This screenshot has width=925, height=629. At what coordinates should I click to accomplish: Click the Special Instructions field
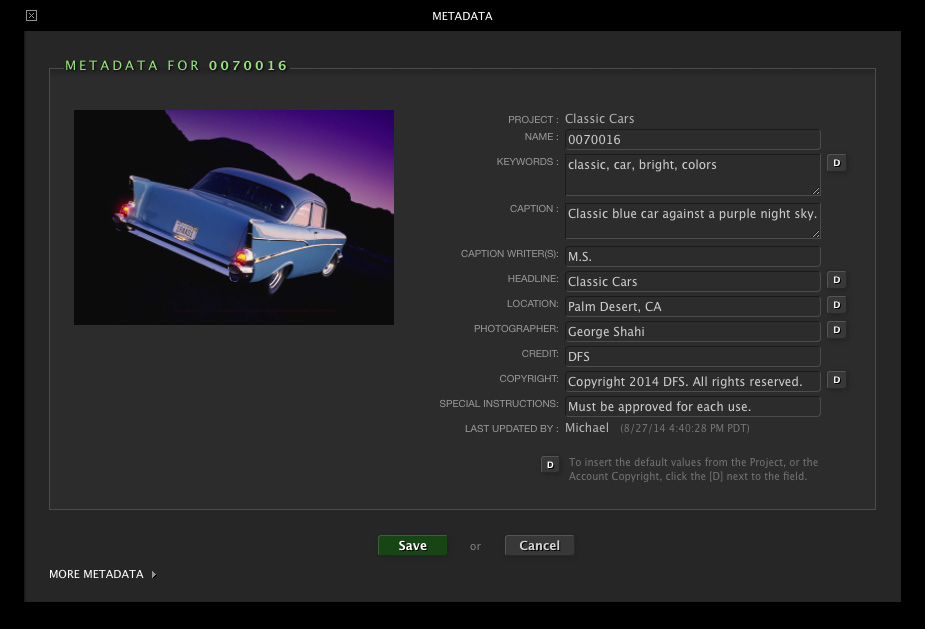(692, 407)
